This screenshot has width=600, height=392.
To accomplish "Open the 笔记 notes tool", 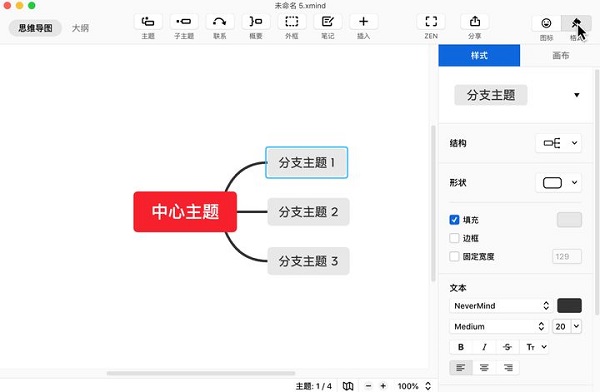I will pyautogui.click(x=328, y=22).
